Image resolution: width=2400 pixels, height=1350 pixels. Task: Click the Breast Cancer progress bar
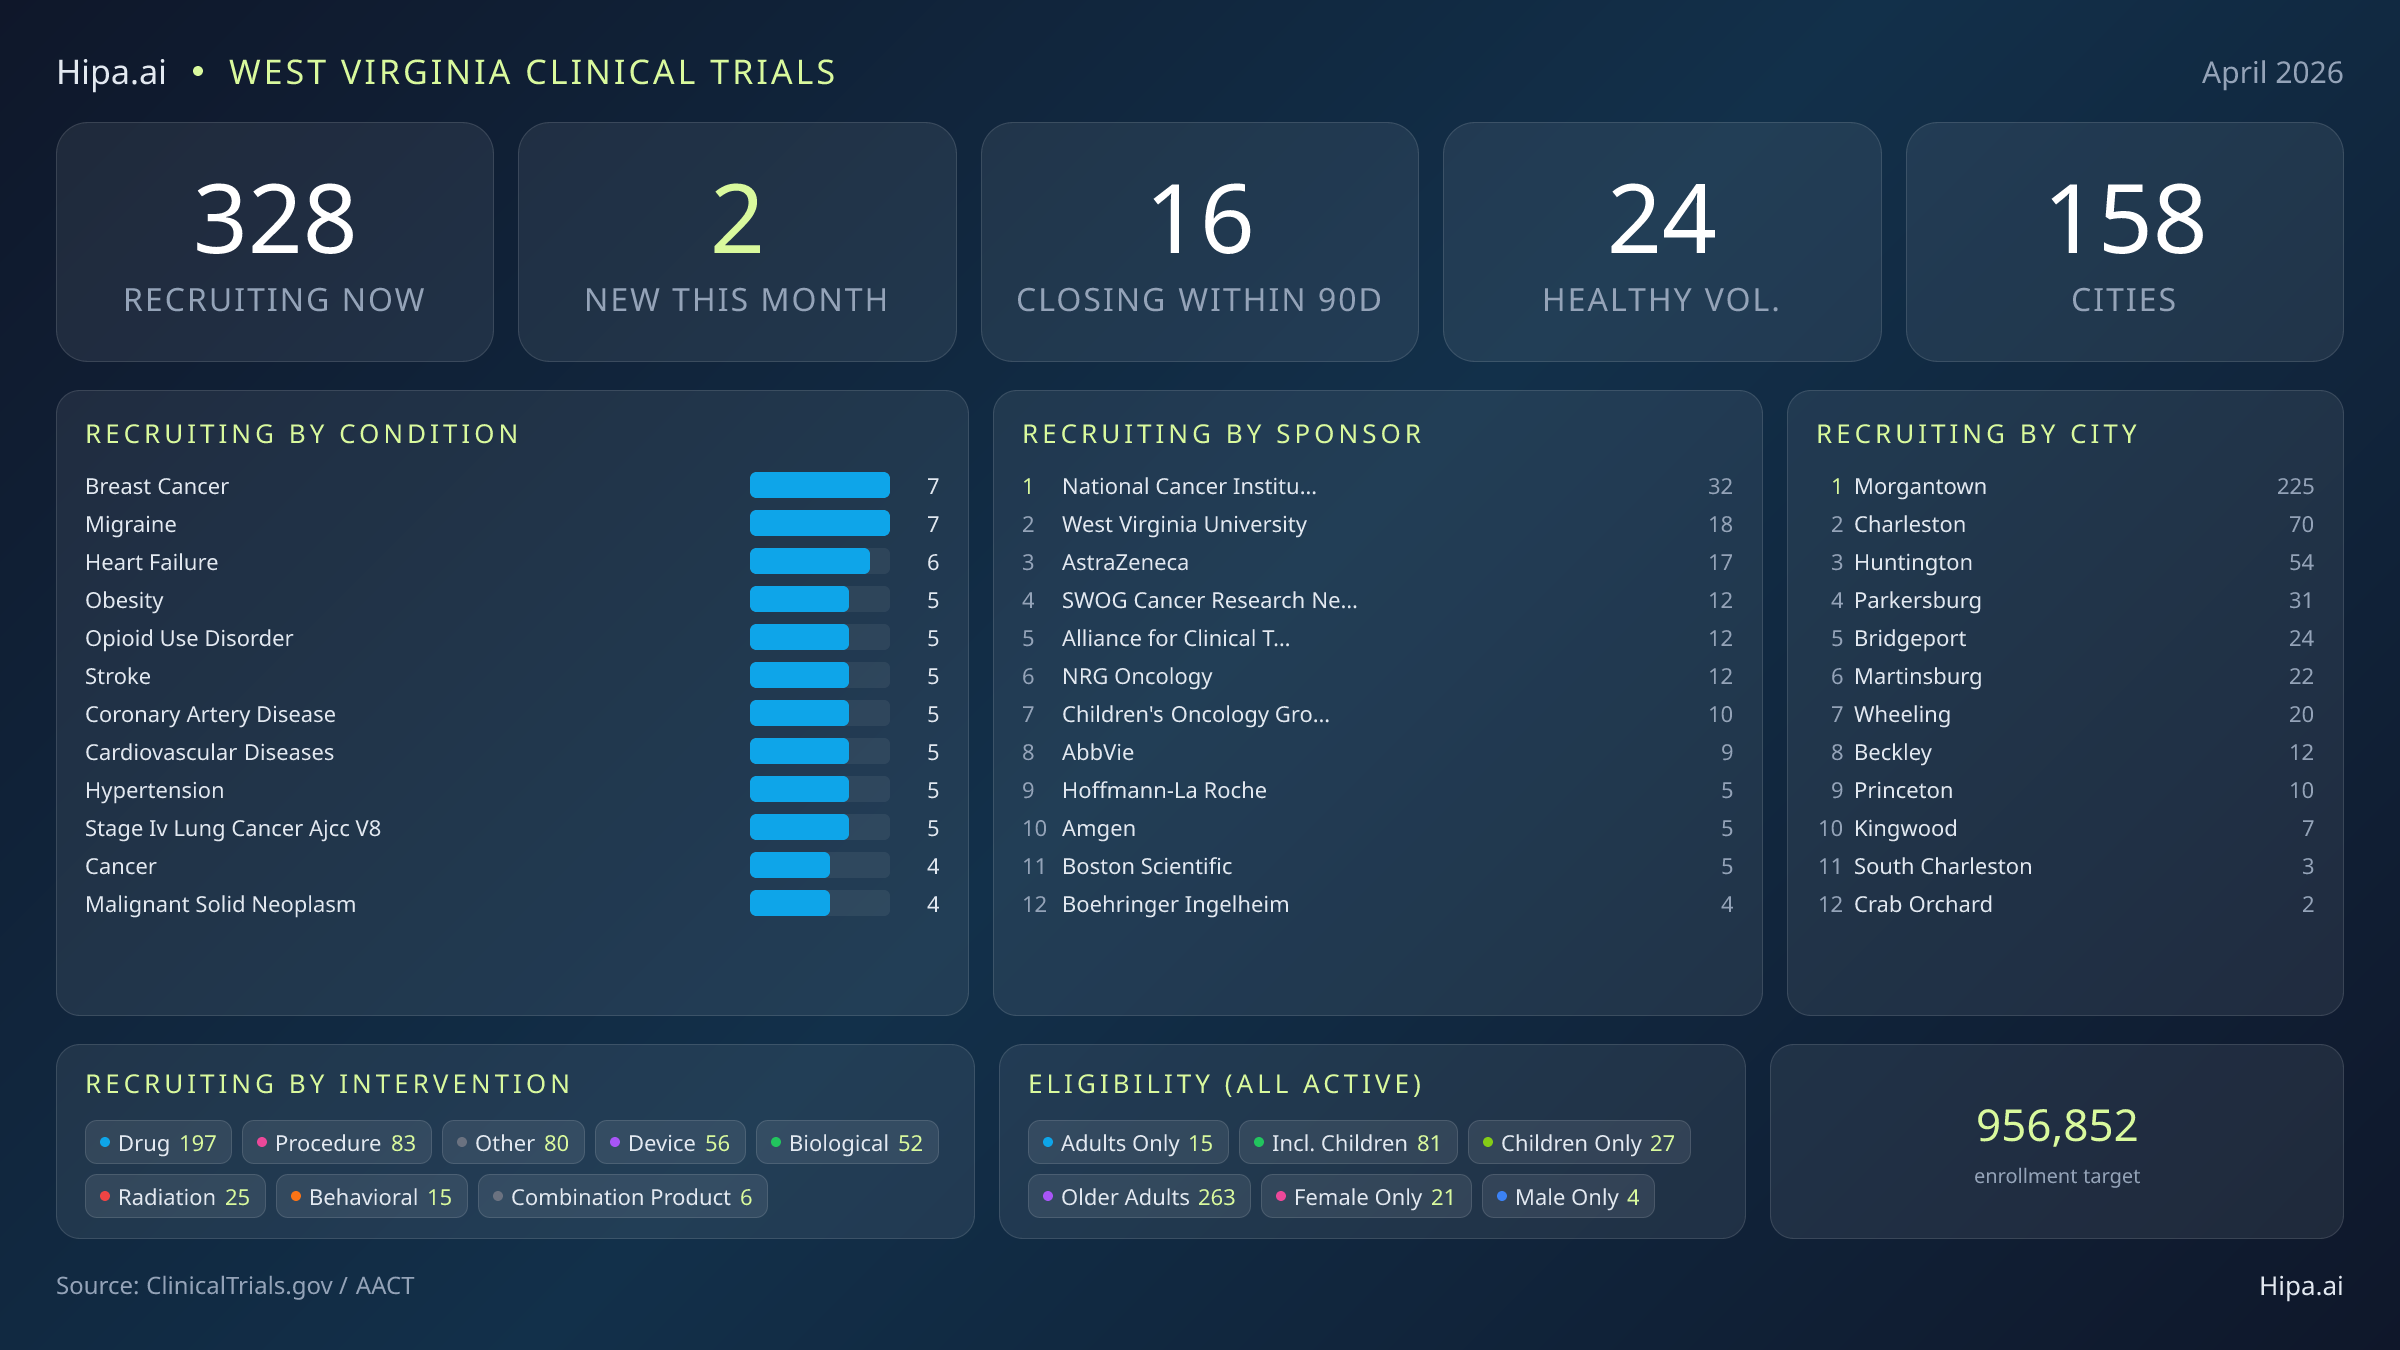[x=820, y=485]
